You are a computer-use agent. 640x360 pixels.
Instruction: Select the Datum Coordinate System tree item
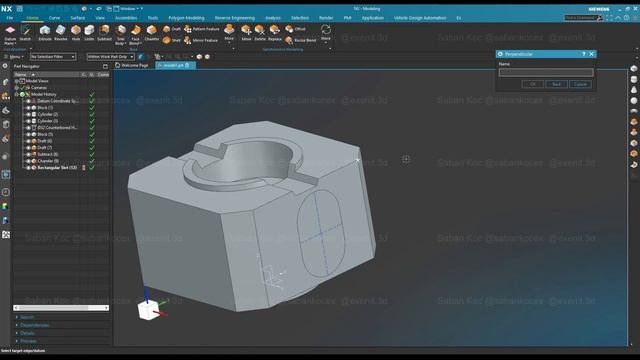point(58,101)
